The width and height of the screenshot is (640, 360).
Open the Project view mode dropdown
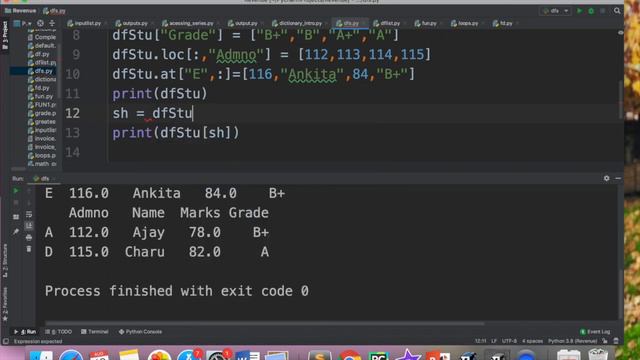22,24
